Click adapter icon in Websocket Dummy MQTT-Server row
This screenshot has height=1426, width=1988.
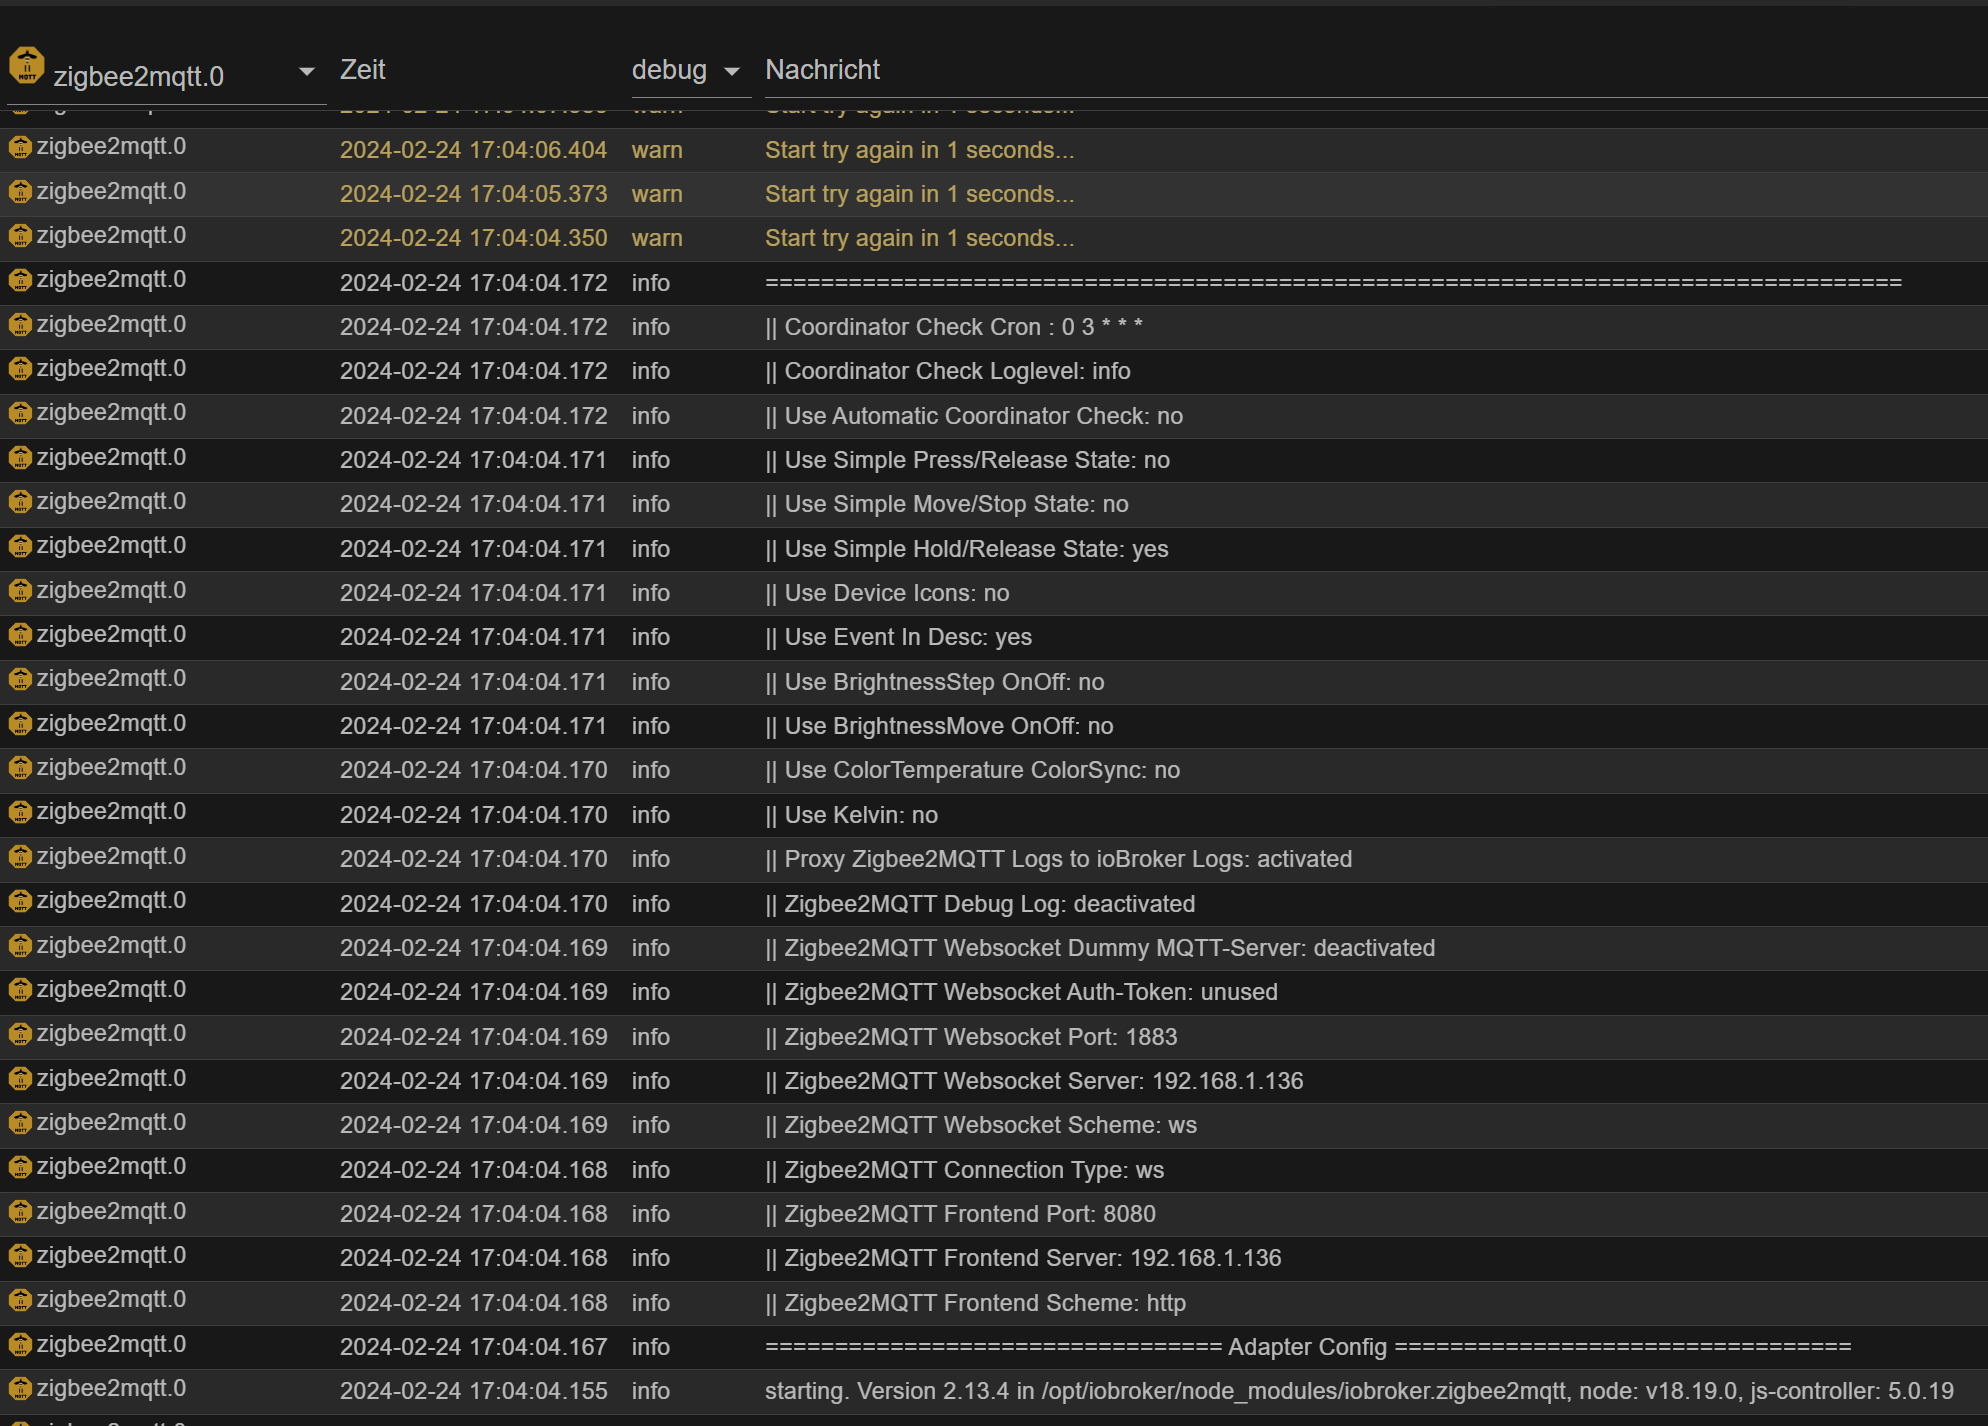20,946
